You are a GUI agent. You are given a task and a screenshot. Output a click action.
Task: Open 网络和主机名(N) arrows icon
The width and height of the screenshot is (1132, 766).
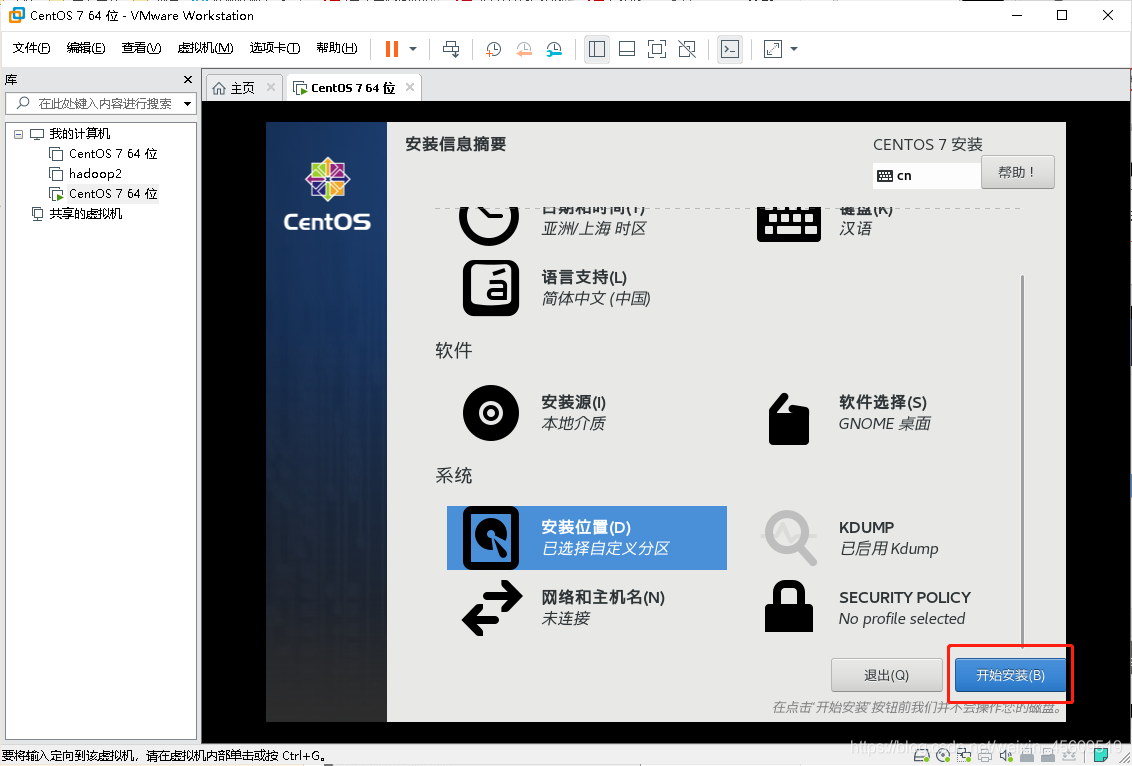[x=492, y=608]
